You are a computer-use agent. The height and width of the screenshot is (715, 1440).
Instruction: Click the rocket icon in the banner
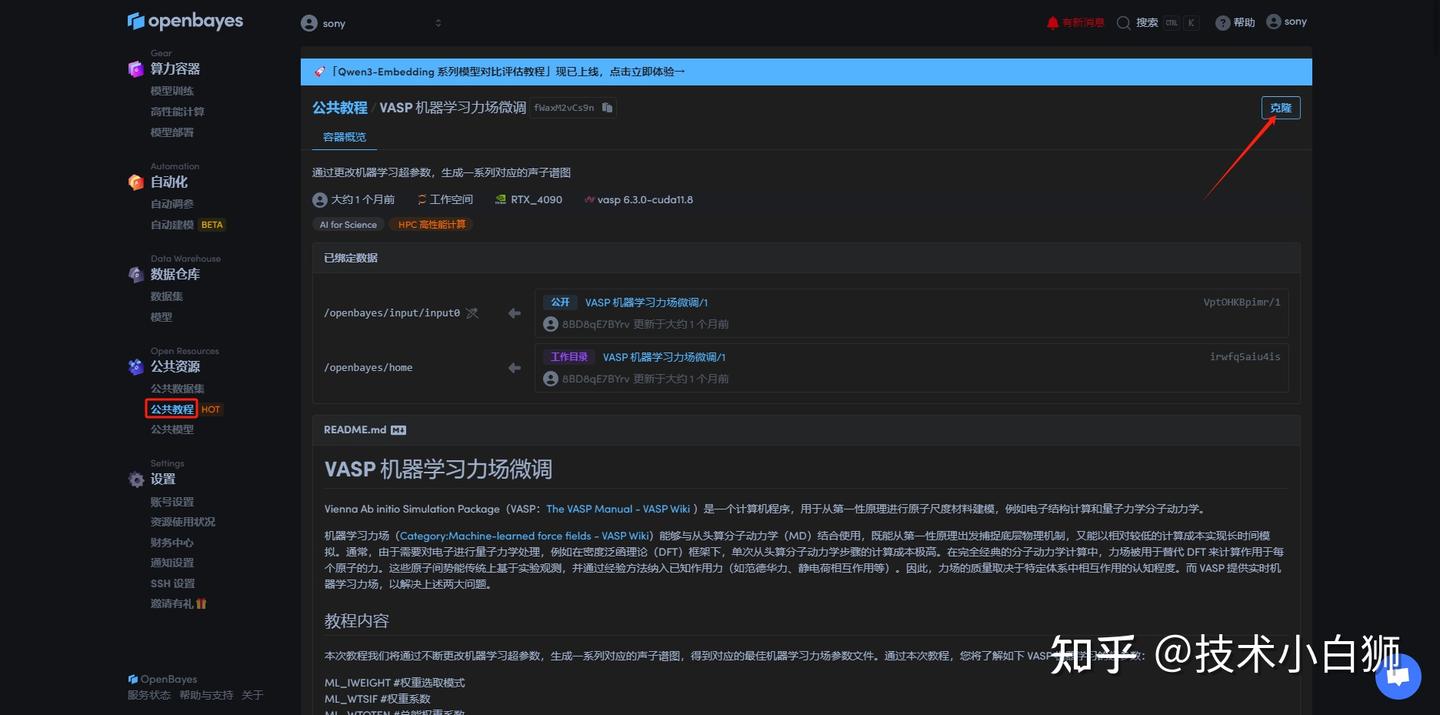[x=320, y=72]
